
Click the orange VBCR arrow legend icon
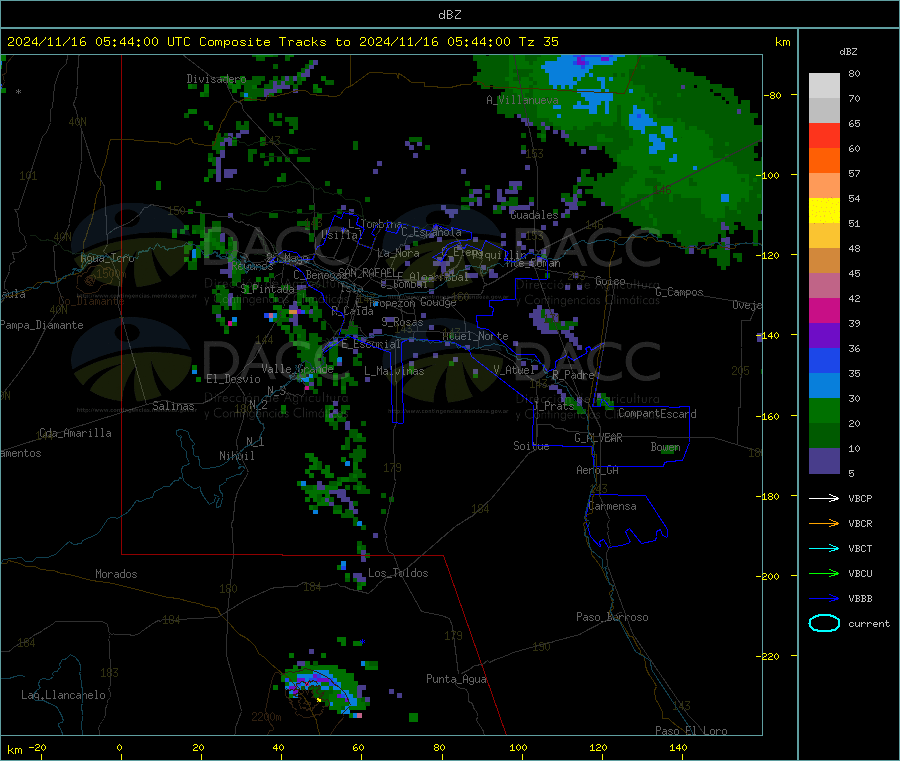coord(824,523)
